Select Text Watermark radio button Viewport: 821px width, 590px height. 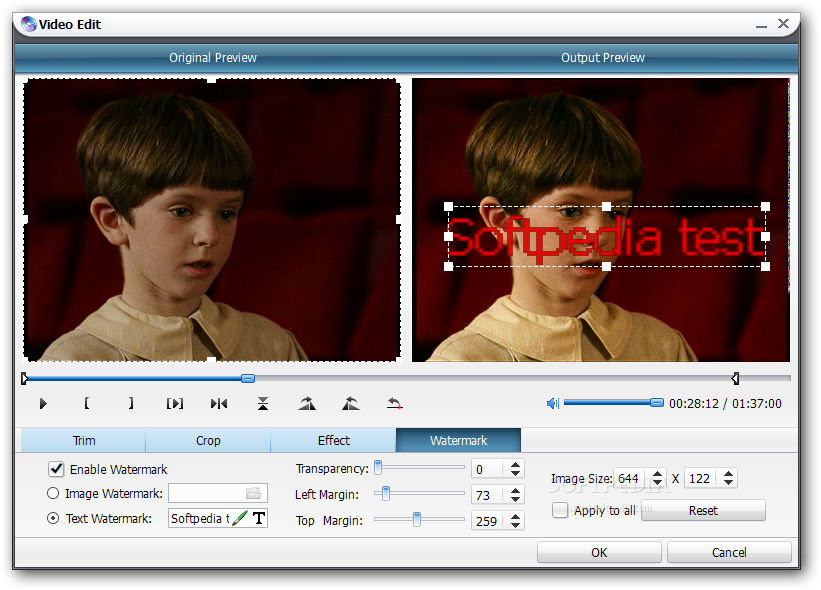[x=53, y=518]
